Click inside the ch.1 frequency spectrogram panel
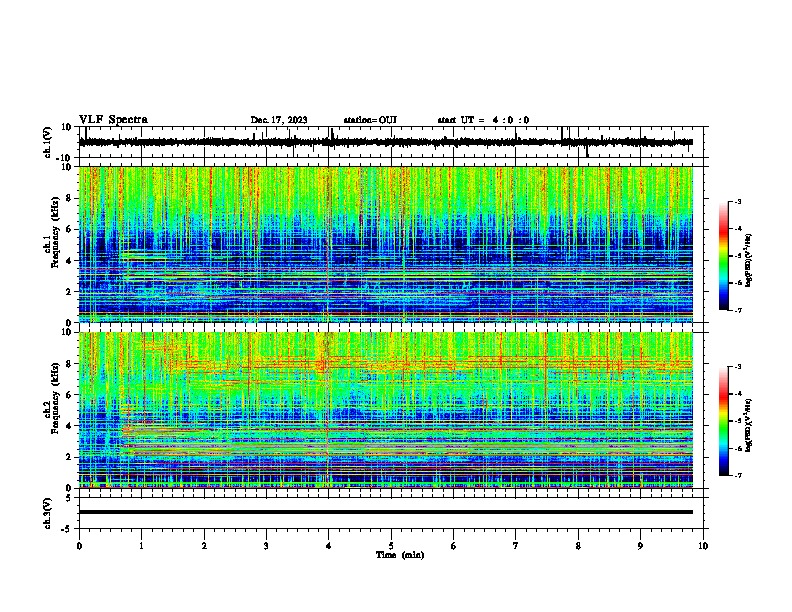 (x=385, y=244)
